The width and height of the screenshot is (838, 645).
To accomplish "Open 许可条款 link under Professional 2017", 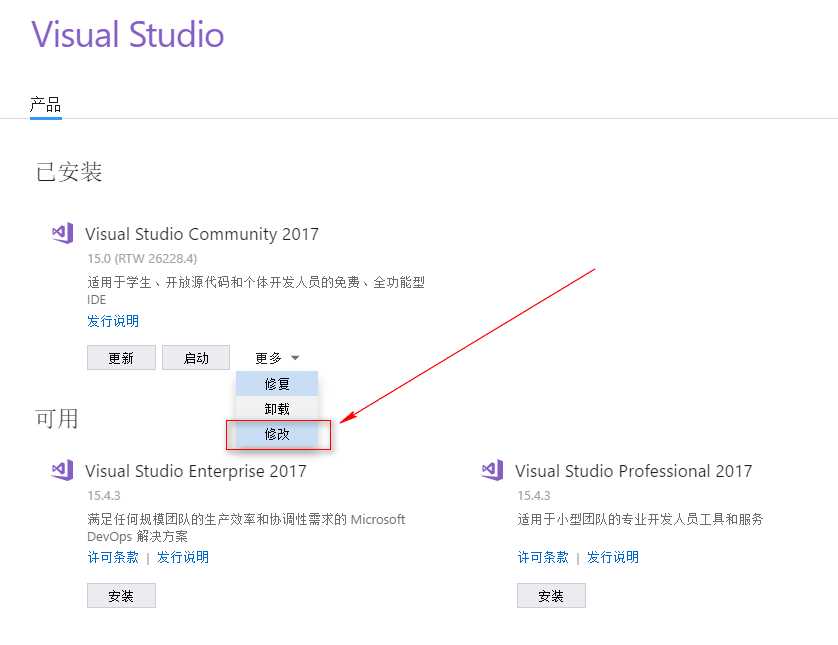I will (543, 557).
